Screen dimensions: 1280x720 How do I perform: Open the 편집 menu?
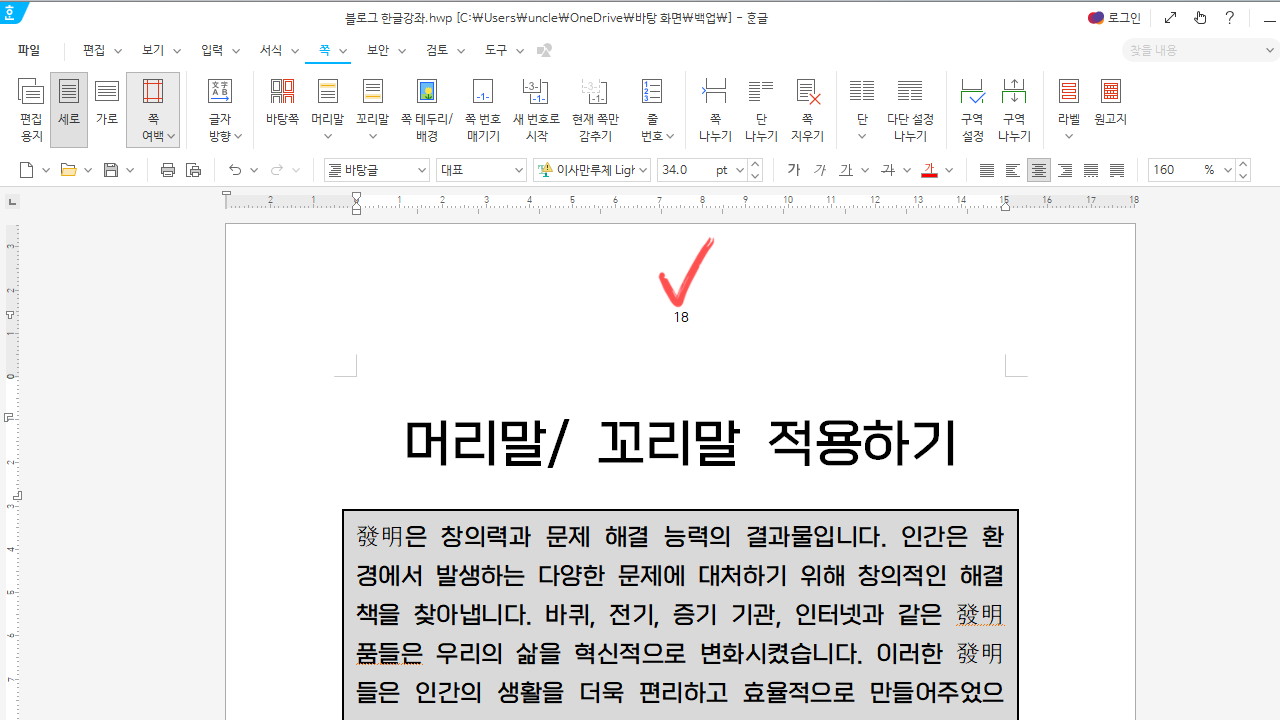(x=94, y=50)
